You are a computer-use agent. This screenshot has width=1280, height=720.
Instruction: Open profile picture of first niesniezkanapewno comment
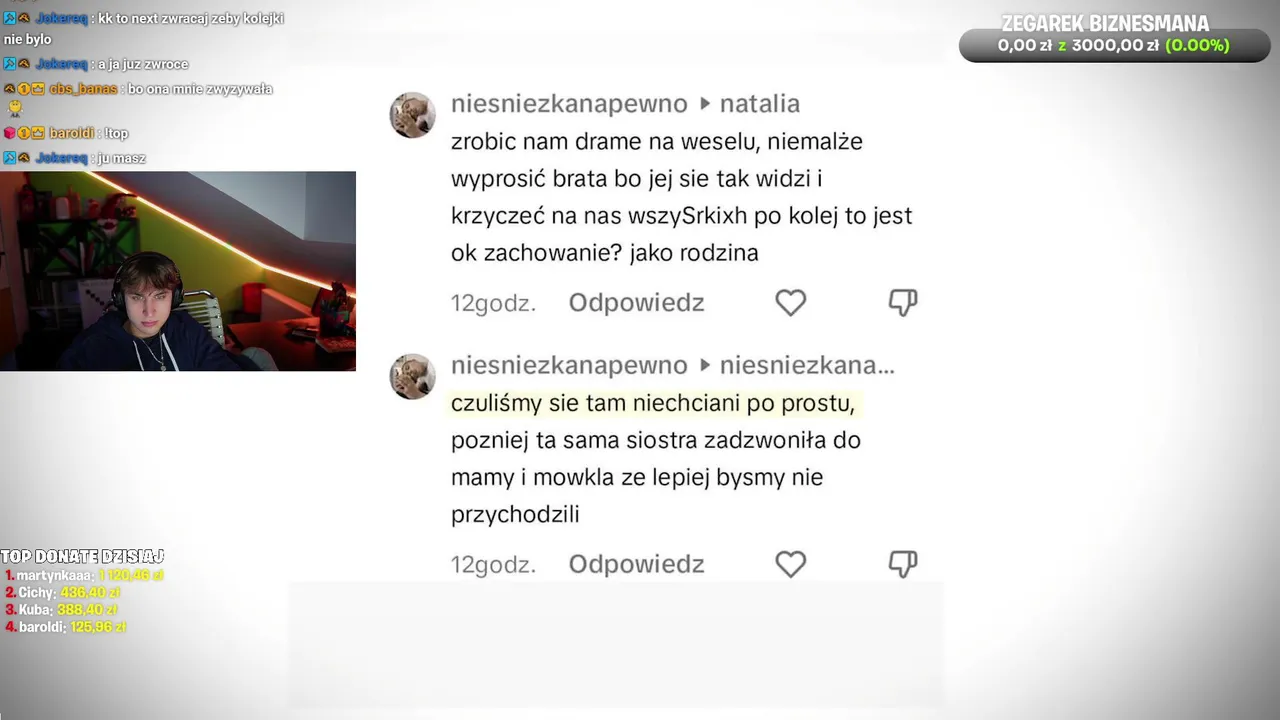pyautogui.click(x=412, y=115)
